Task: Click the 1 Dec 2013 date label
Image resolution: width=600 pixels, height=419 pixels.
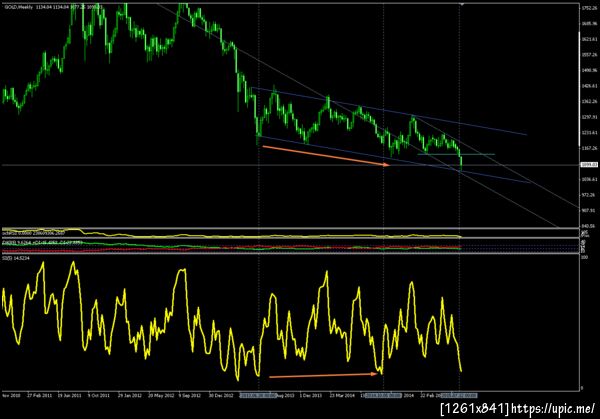Action: coord(310,395)
